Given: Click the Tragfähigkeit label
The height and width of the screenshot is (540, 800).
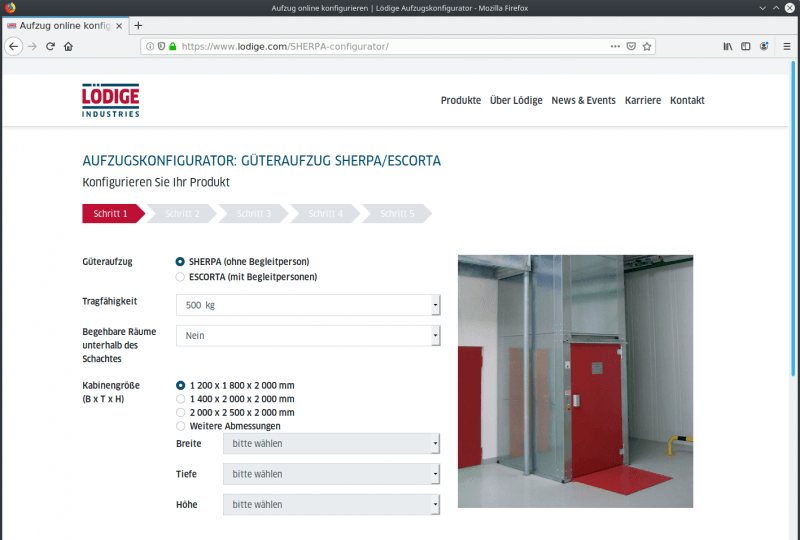Looking at the screenshot, I should click(110, 301).
